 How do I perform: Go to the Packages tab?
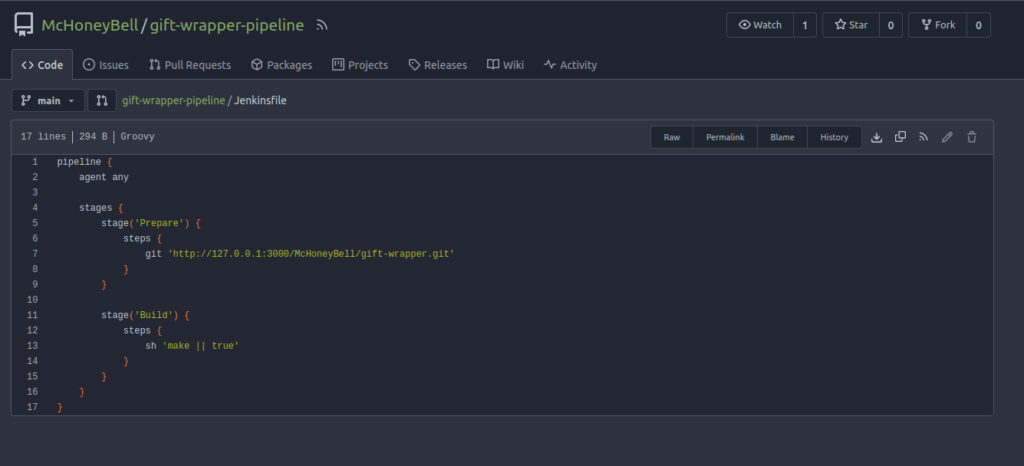(281, 65)
